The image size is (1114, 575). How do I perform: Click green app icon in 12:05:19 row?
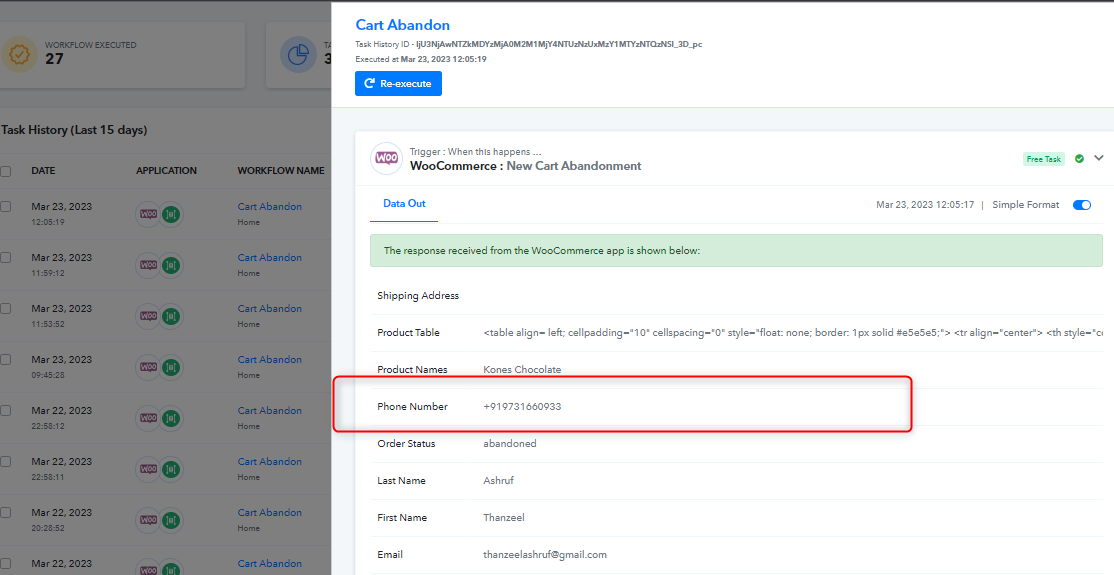(171, 214)
